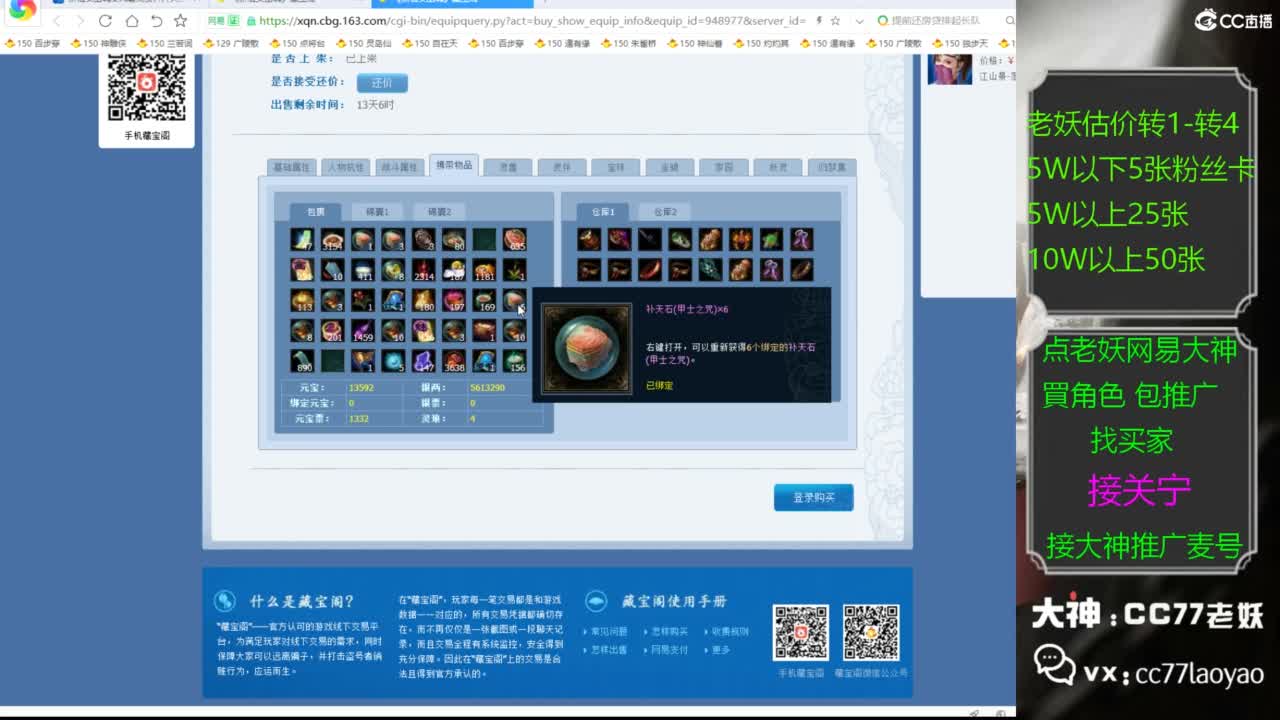This screenshot has height=720, width=1280.
Task: Bookmark this page with the star icon
Action: tap(180, 20)
